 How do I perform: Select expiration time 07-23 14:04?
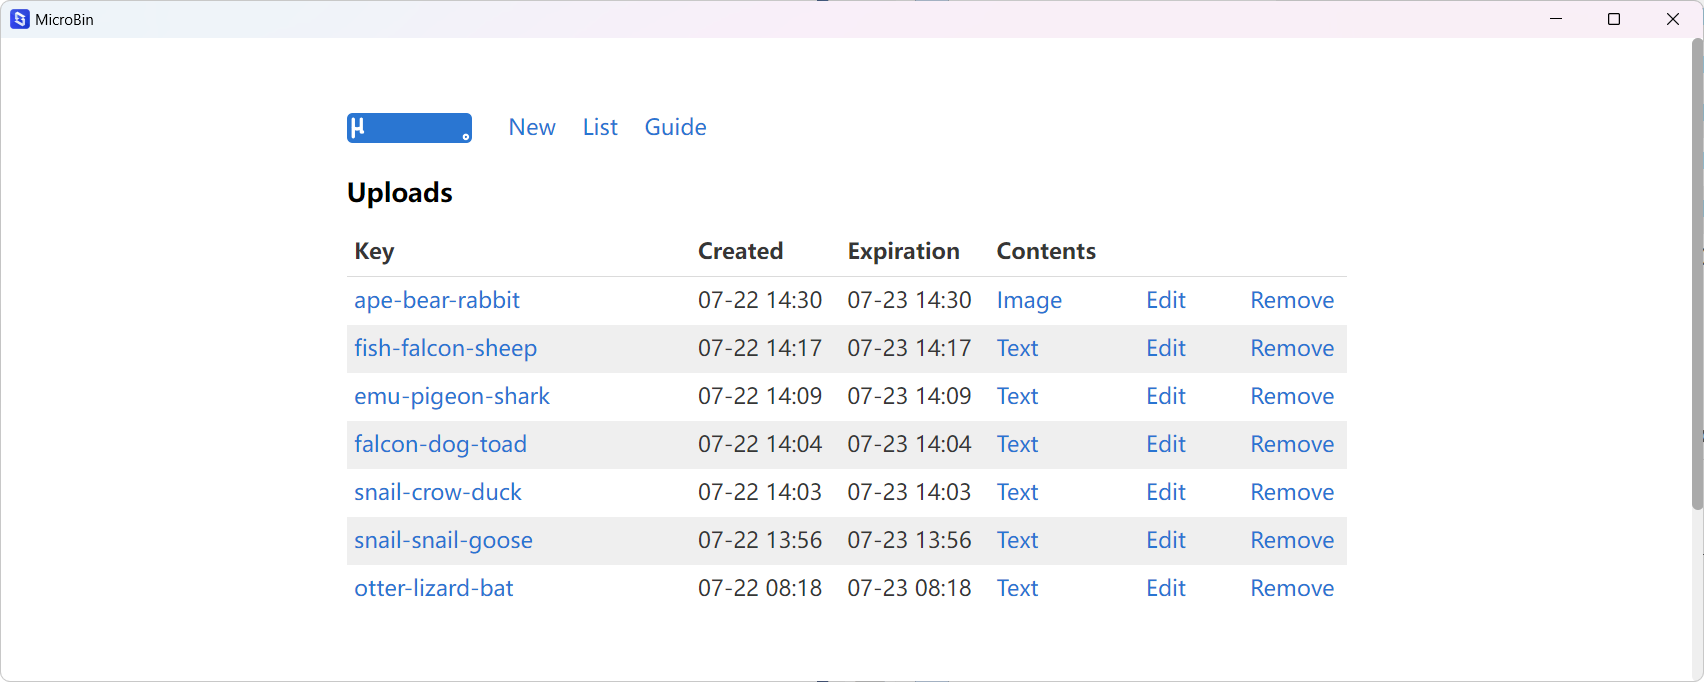point(909,444)
